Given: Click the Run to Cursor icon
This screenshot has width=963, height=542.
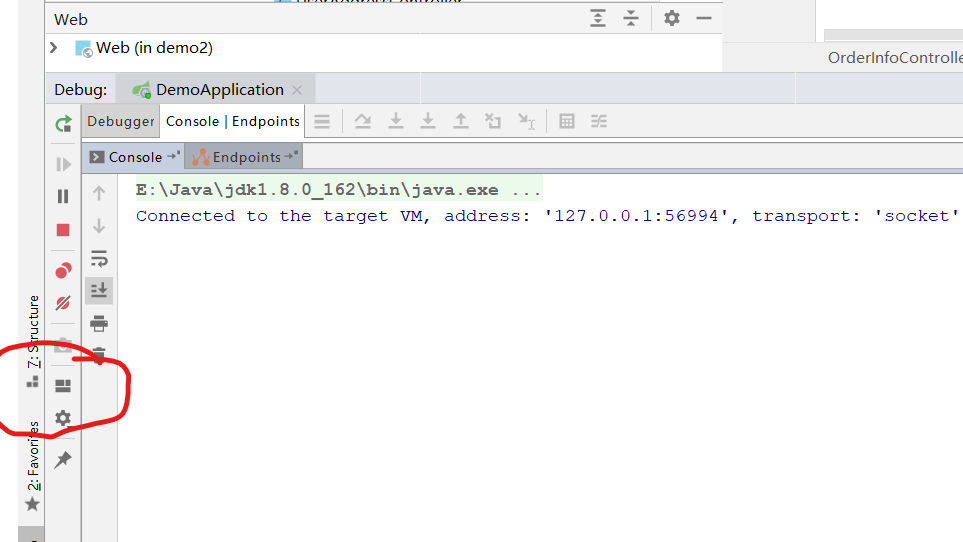Looking at the screenshot, I should [x=526, y=122].
